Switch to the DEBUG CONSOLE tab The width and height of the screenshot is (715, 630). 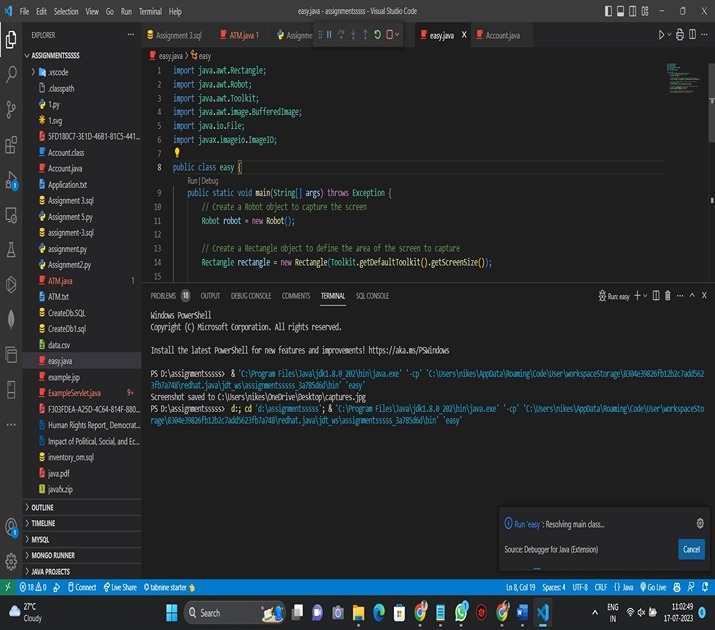pyautogui.click(x=250, y=296)
